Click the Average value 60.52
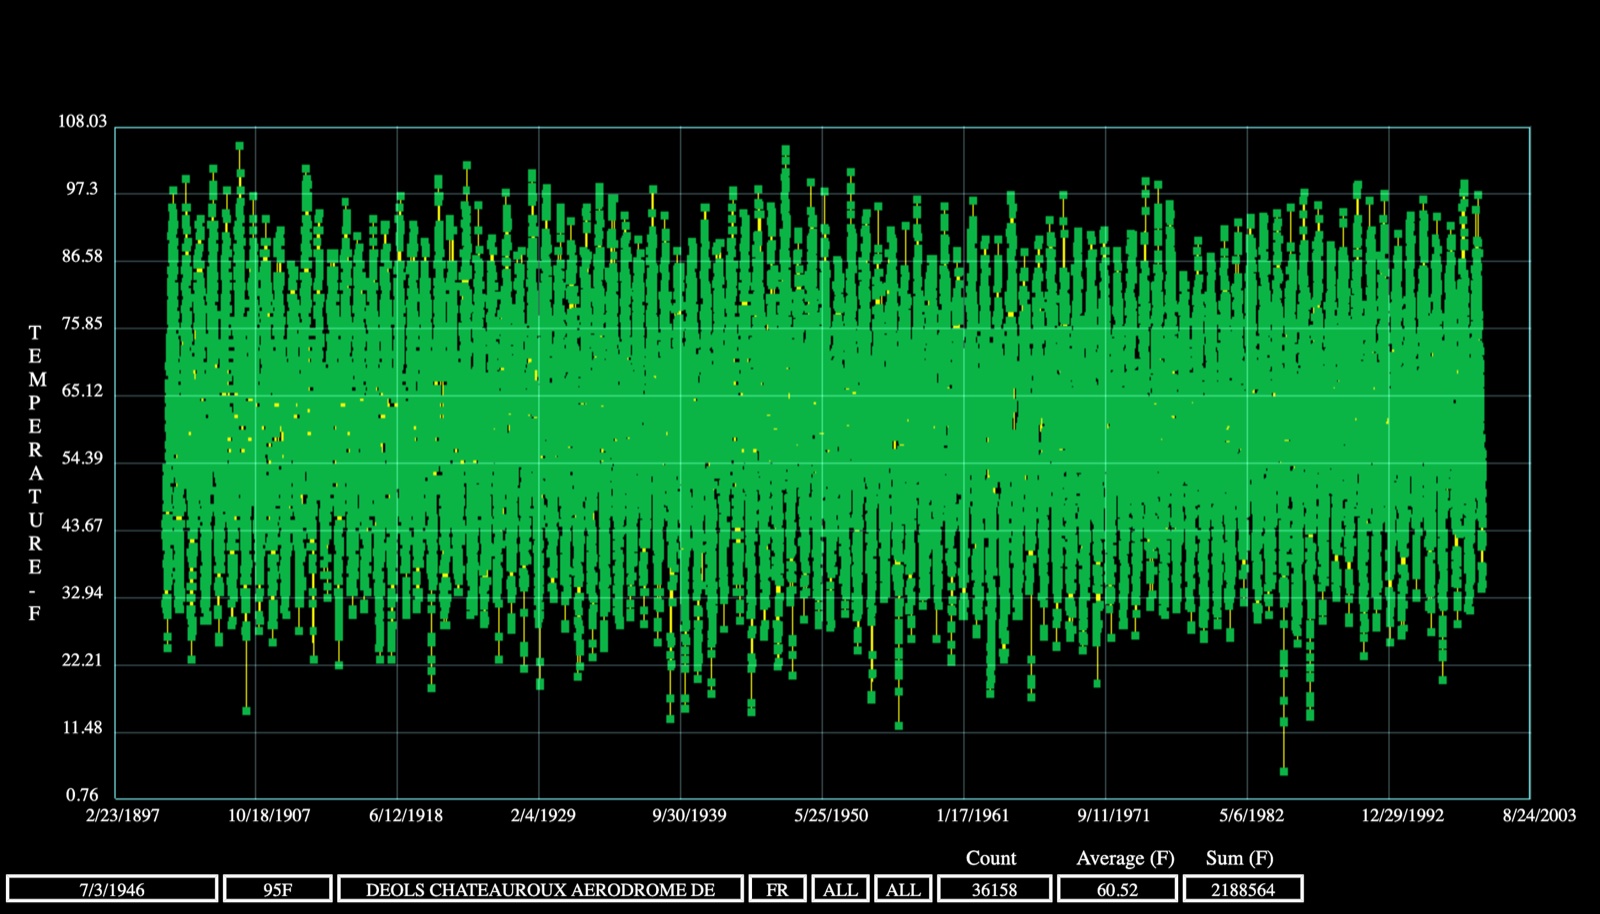 click(1117, 889)
